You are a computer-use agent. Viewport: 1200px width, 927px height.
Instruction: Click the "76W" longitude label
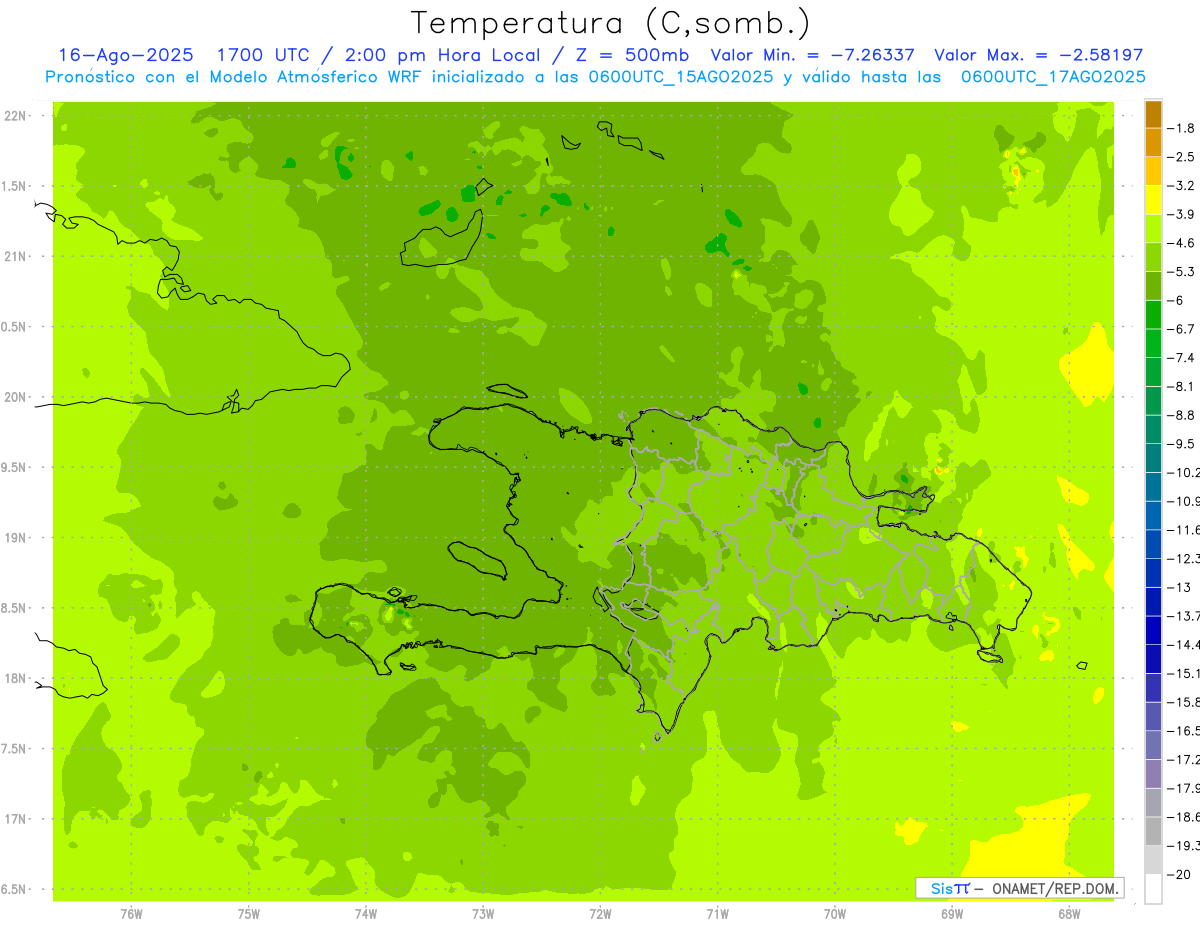[131, 914]
